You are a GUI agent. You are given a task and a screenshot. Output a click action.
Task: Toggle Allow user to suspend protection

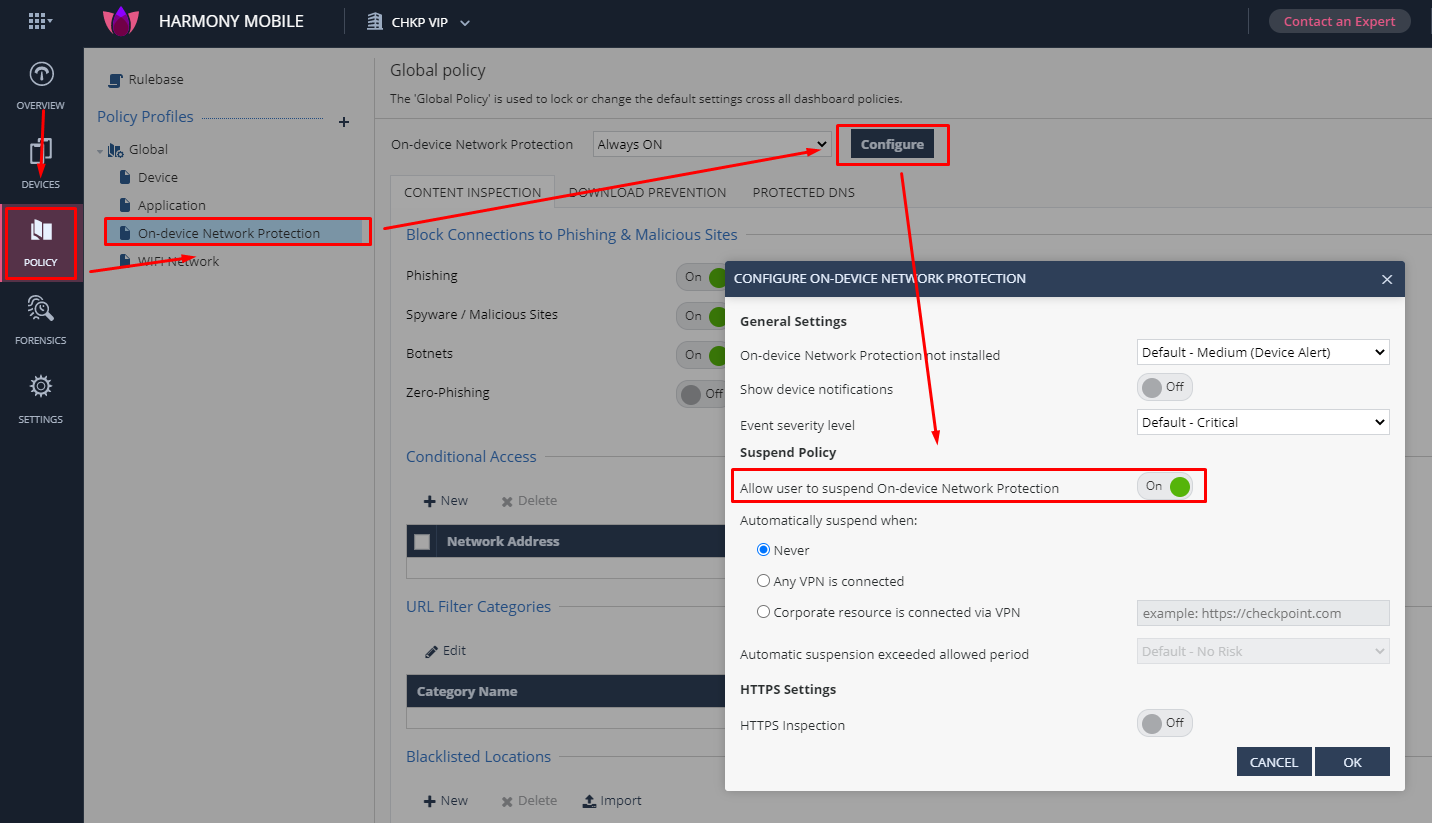tap(1165, 486)
